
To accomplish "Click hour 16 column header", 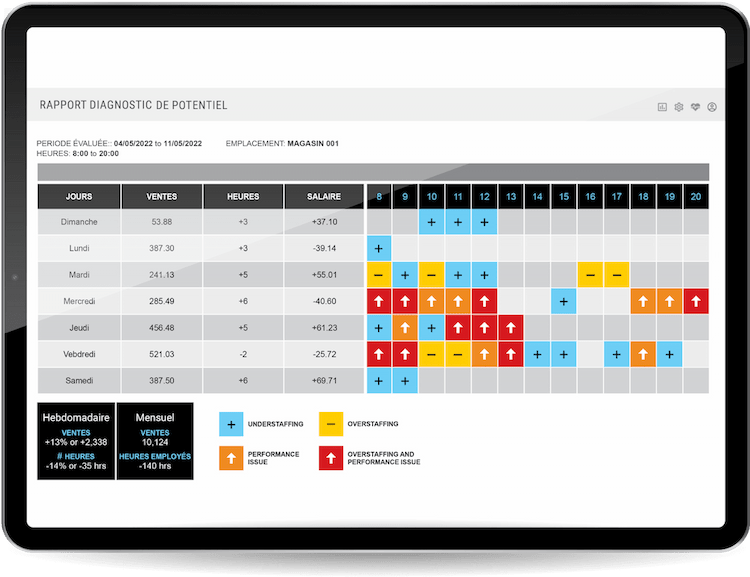I will [x=590, y=196].
